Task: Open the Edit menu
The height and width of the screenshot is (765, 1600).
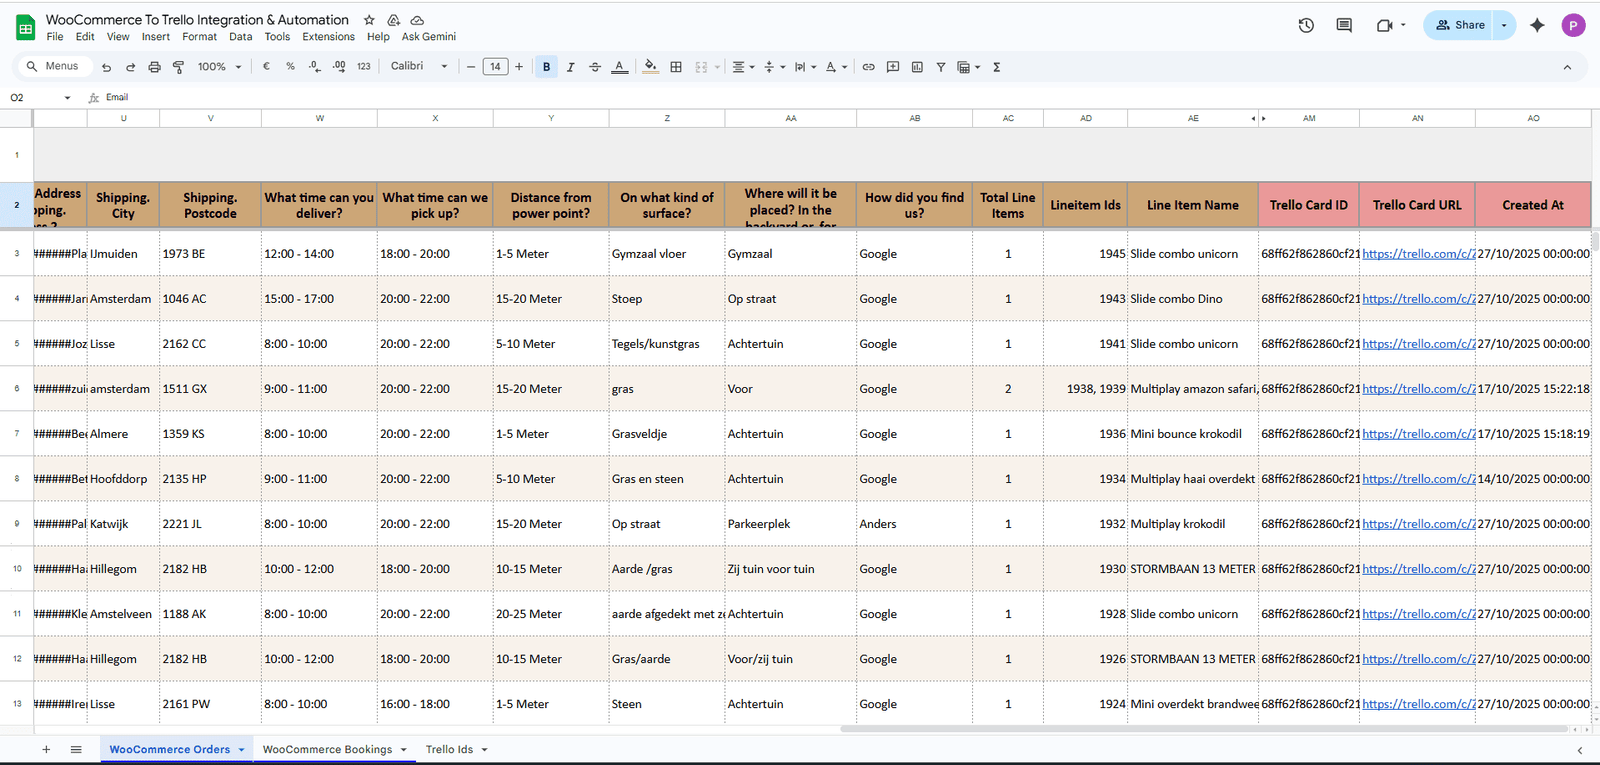Action: [85, 37]
